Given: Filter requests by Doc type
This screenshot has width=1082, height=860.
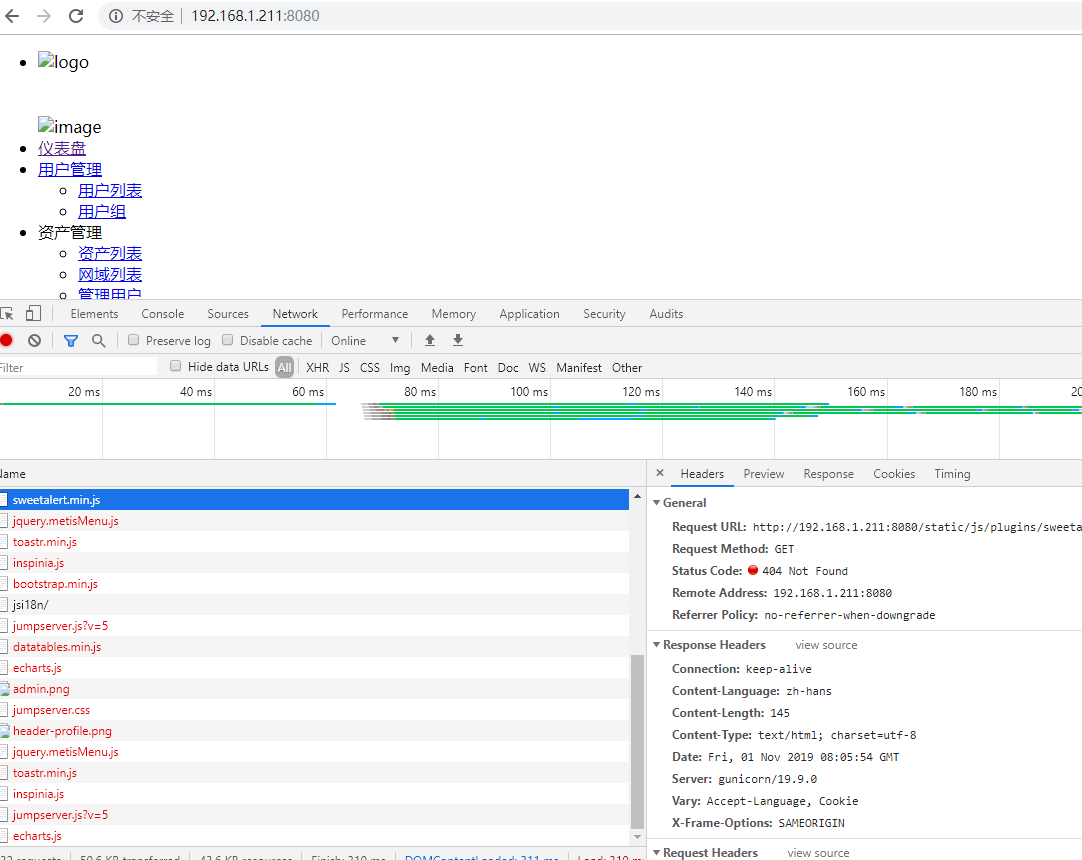Looking at the screenshot, I should point(508,368).
